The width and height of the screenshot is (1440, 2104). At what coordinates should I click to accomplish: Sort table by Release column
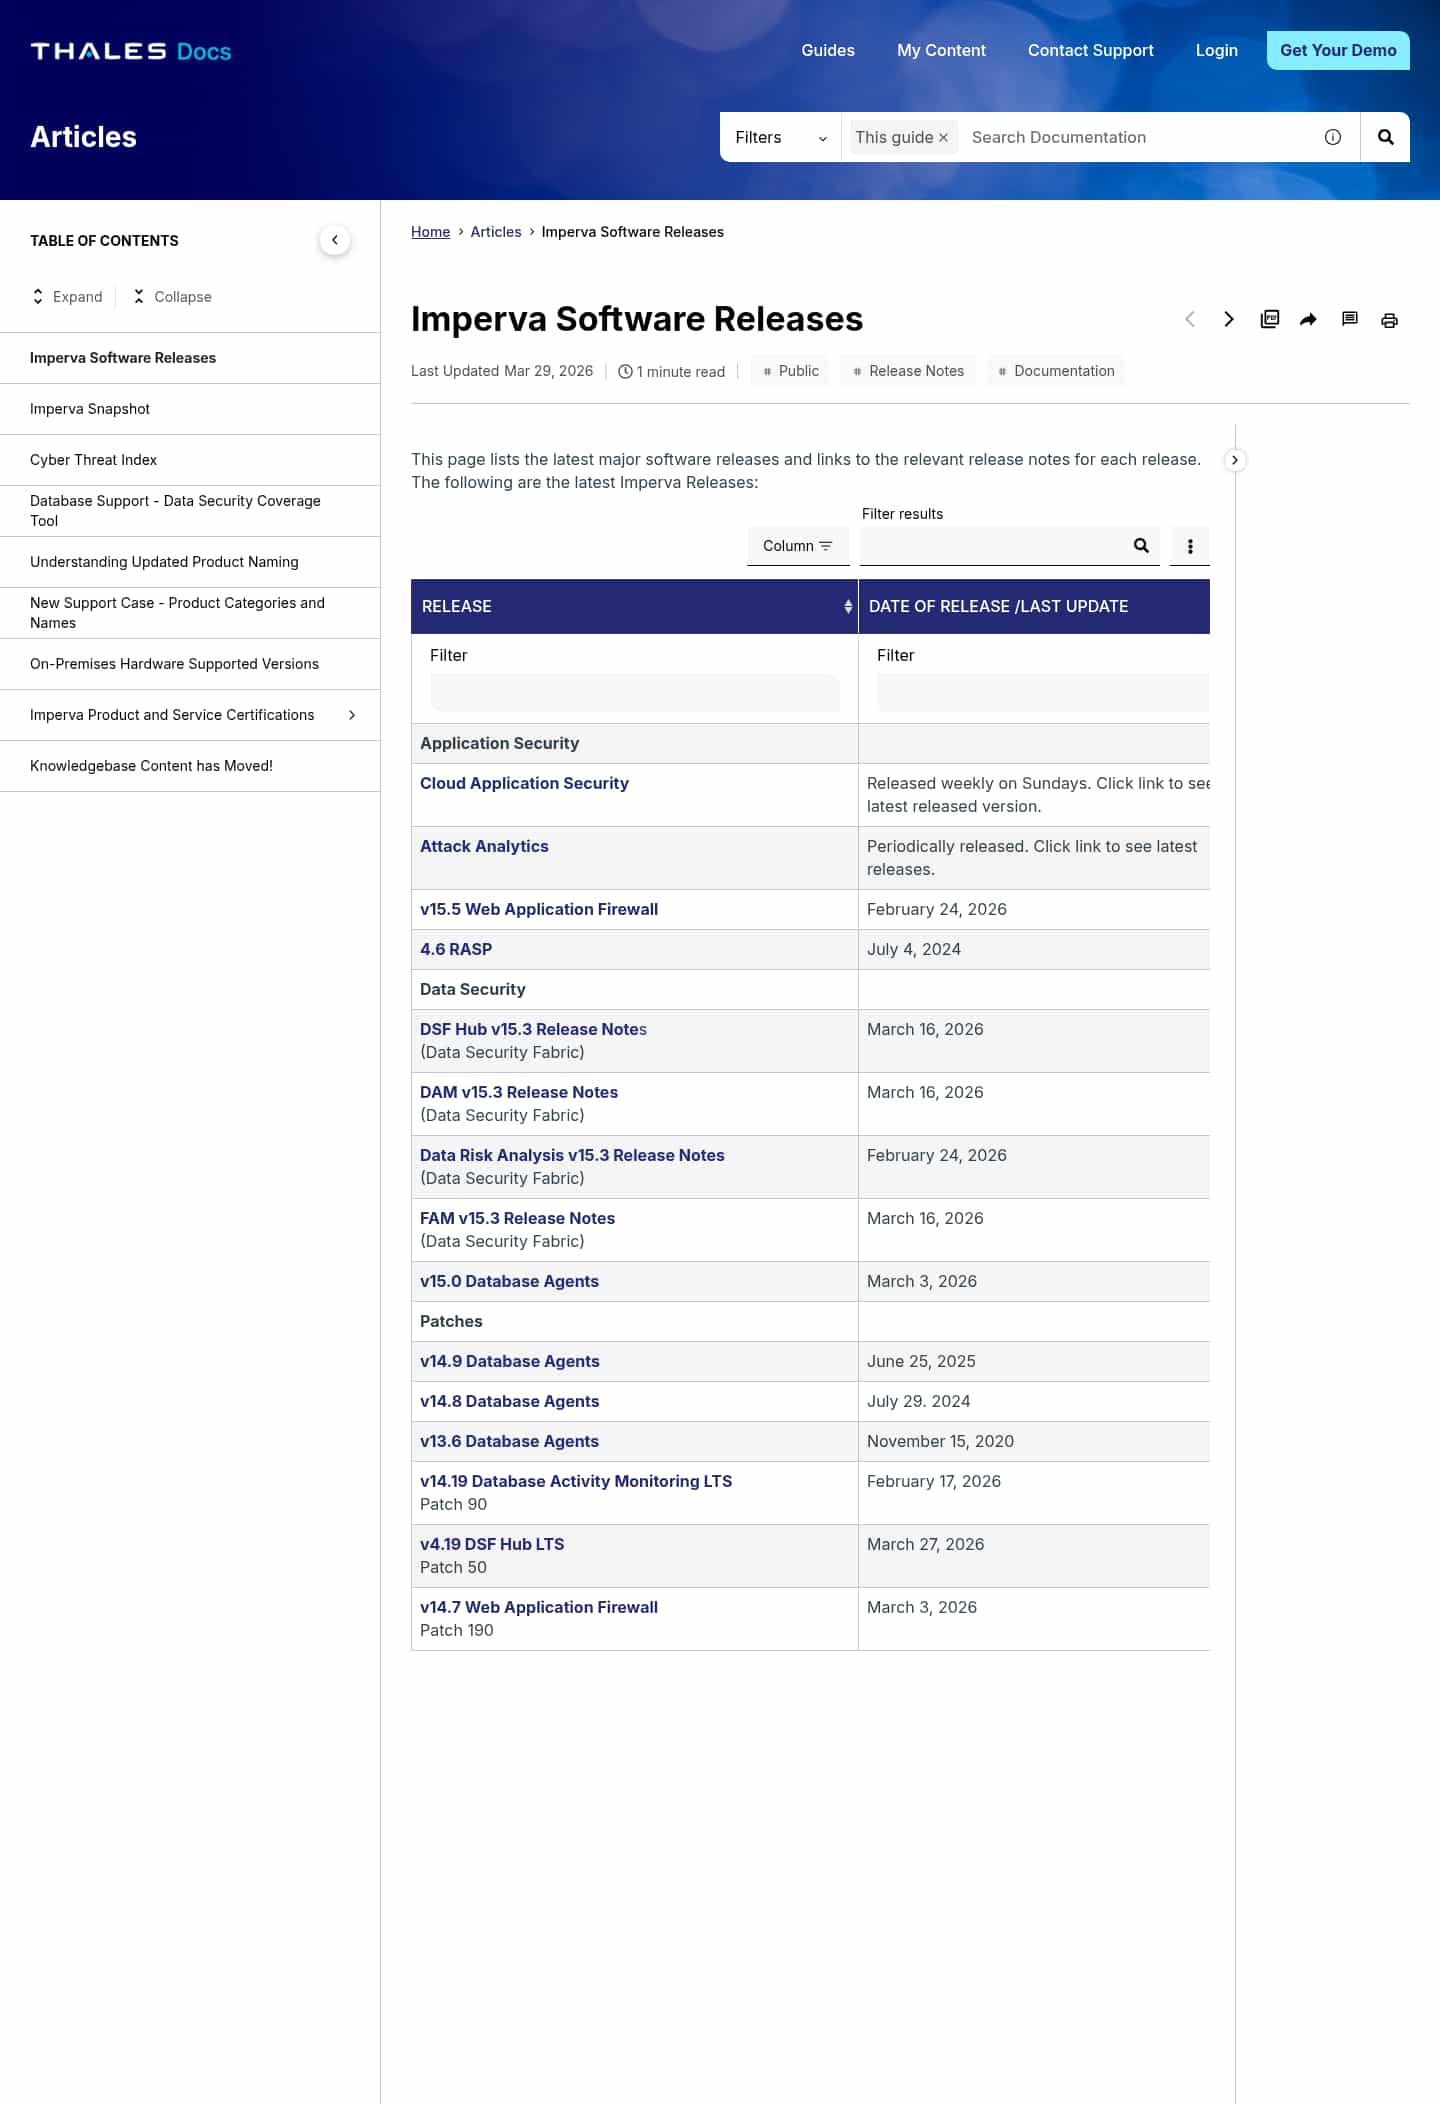click(848, 606)
